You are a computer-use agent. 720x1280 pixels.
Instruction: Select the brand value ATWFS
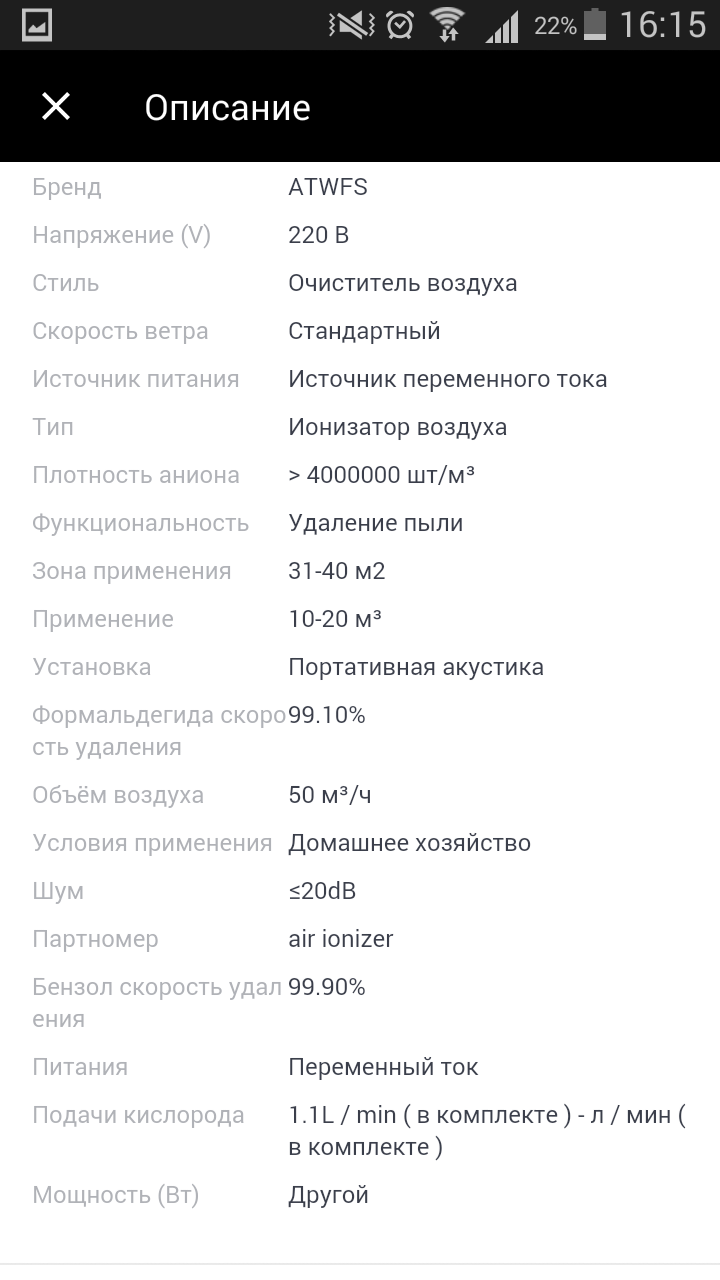coord(328,187)
